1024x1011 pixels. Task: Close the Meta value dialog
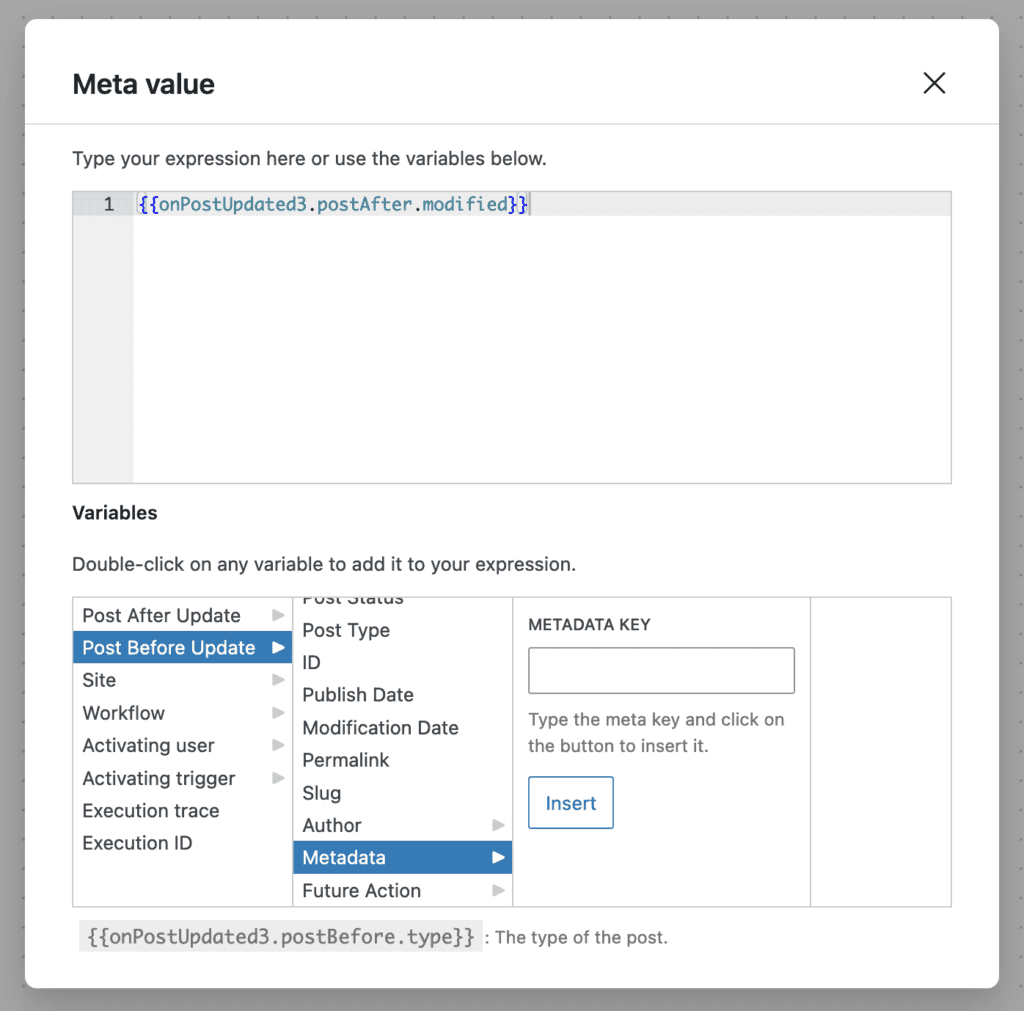tap(934, 83)
